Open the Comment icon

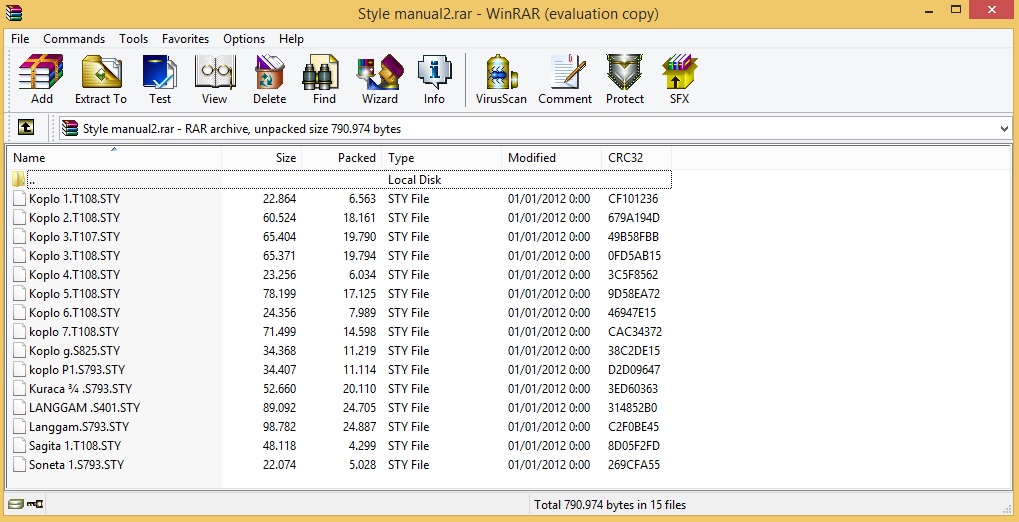565,79
